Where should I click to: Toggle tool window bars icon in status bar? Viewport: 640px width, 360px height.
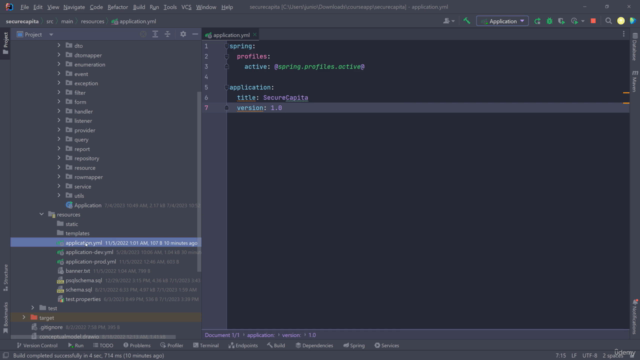[x=6, y=356]
